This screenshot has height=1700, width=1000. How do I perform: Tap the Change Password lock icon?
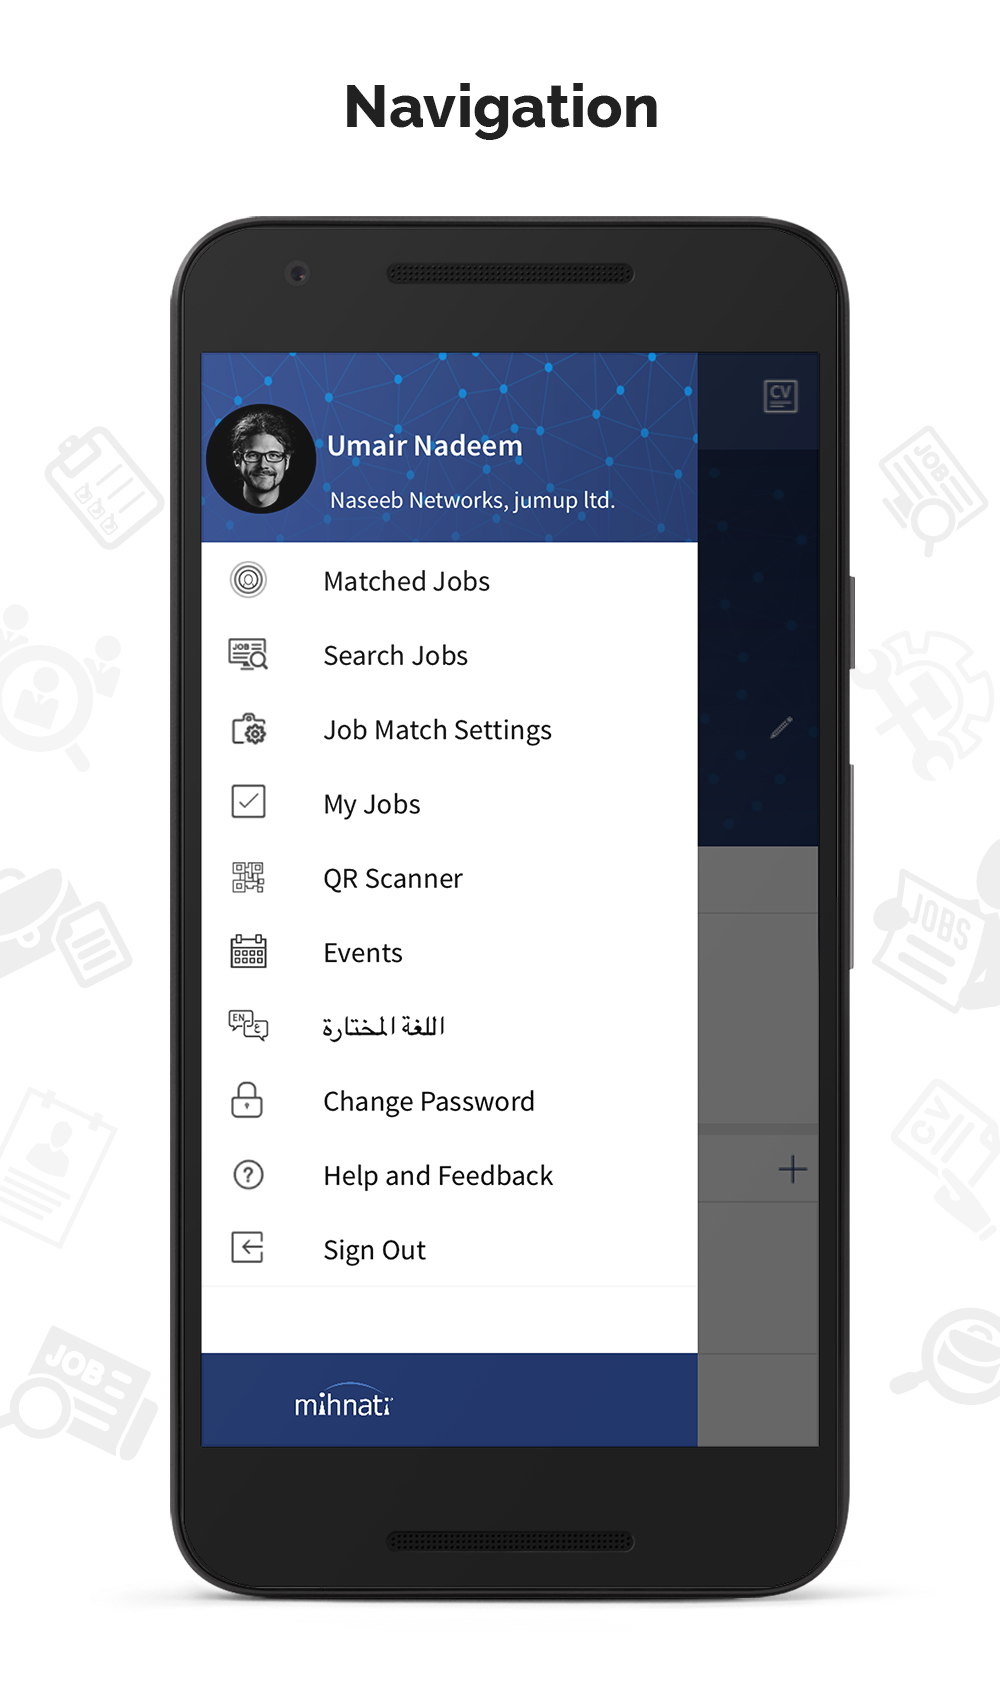tap(247, 1099)
